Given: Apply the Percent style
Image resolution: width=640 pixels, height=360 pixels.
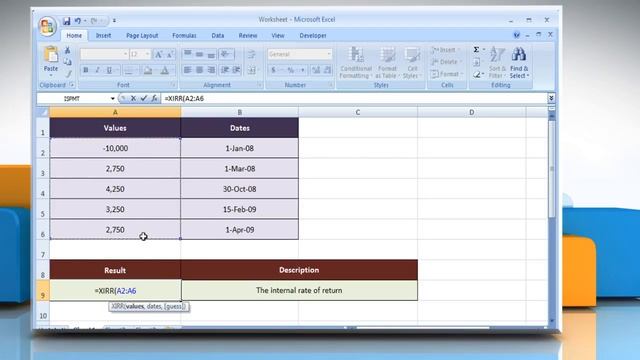Looking at the screenshot, I should (x=291, y=70).
